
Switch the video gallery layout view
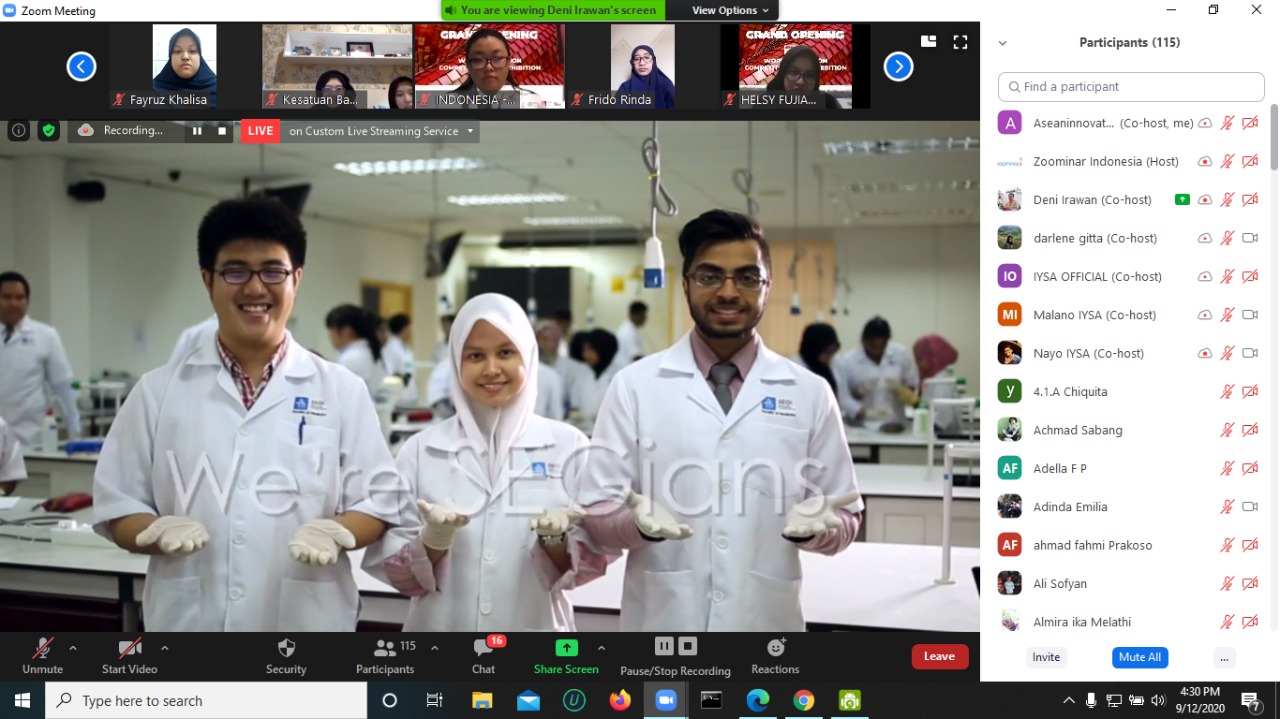[928, 42]
